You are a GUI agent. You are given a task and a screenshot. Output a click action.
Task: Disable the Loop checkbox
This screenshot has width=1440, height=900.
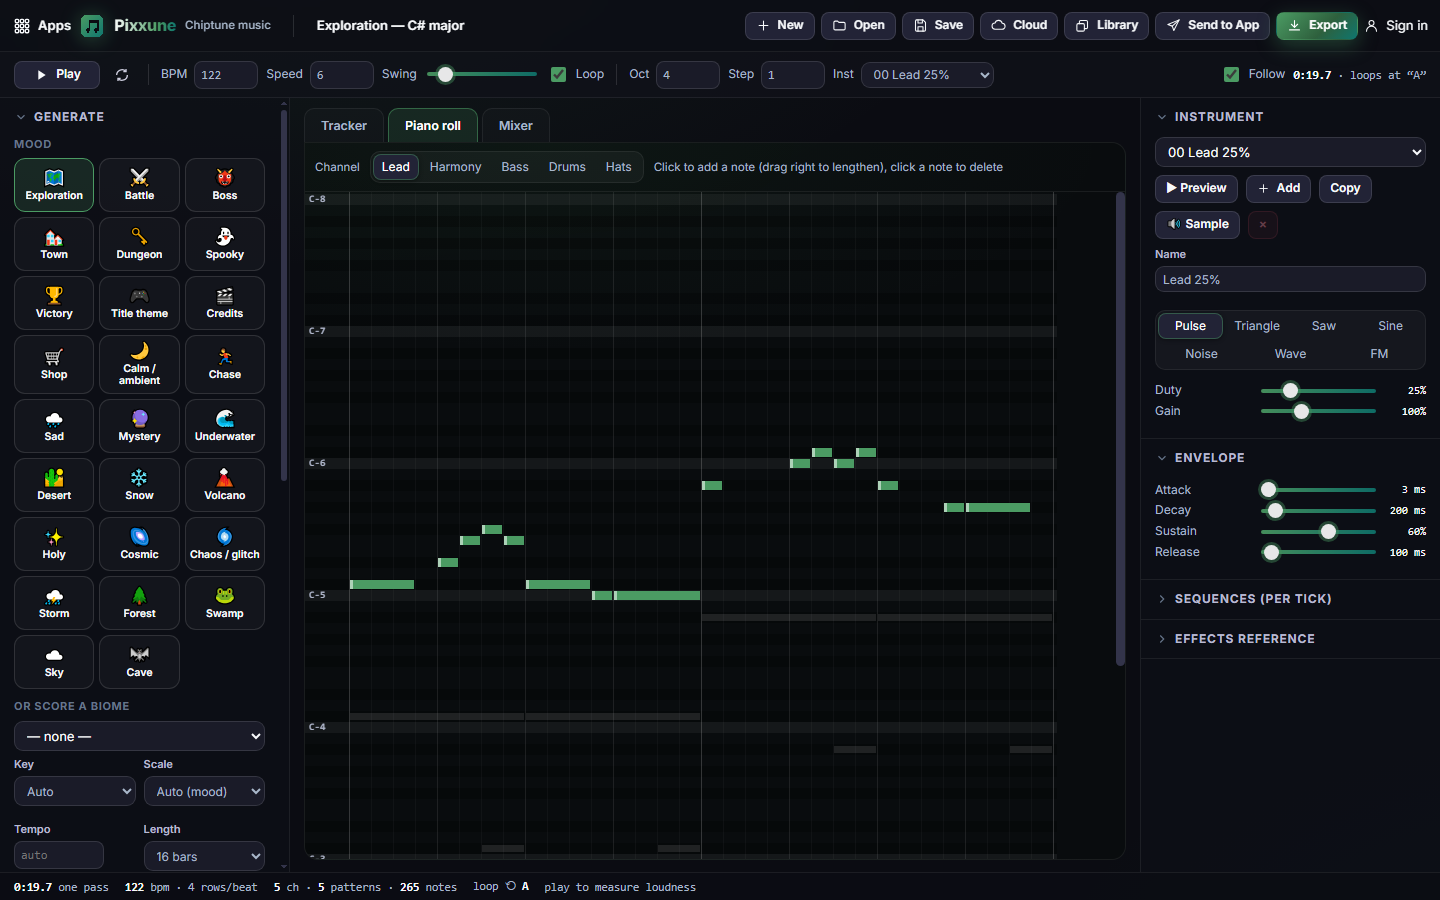(559, 75)
